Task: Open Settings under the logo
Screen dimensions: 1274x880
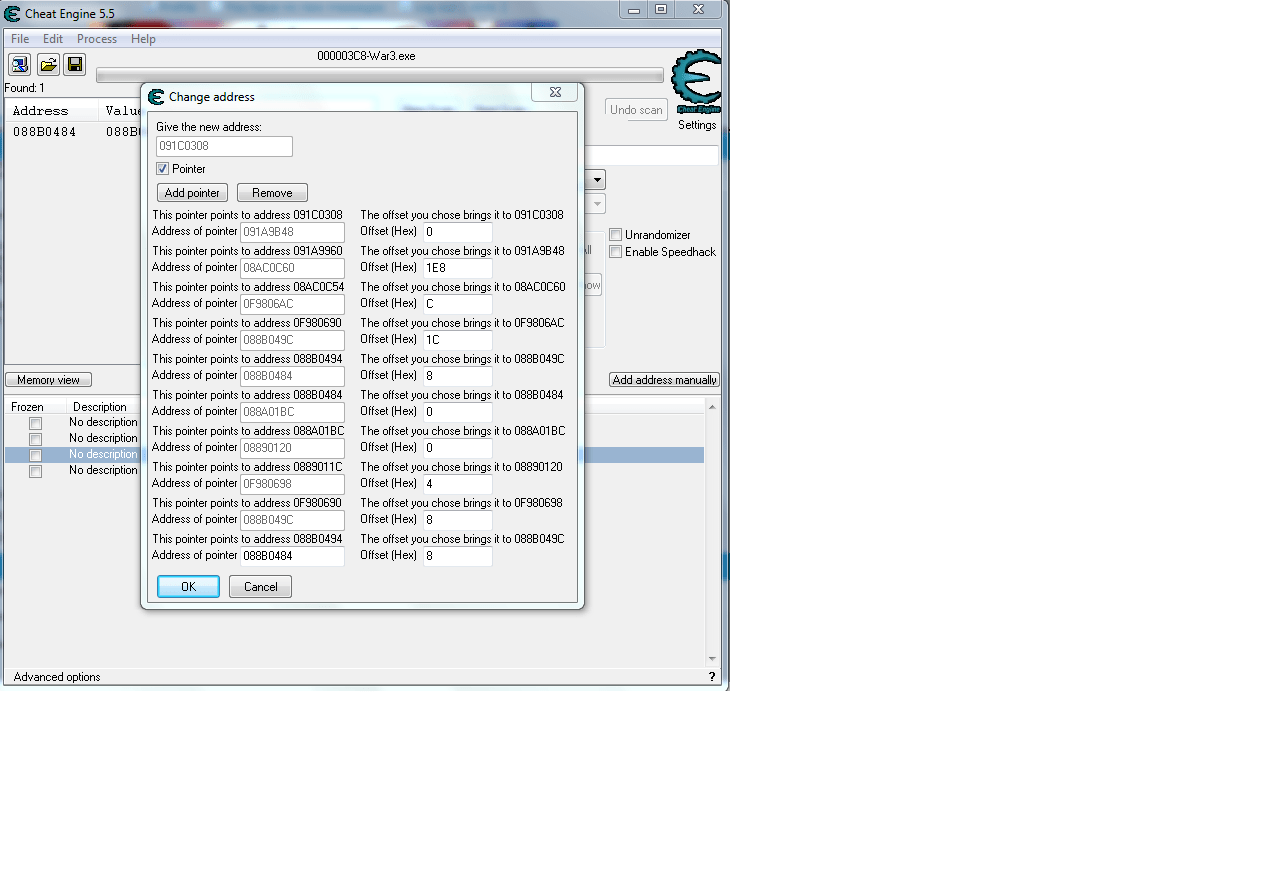Action: click(697, 125)
